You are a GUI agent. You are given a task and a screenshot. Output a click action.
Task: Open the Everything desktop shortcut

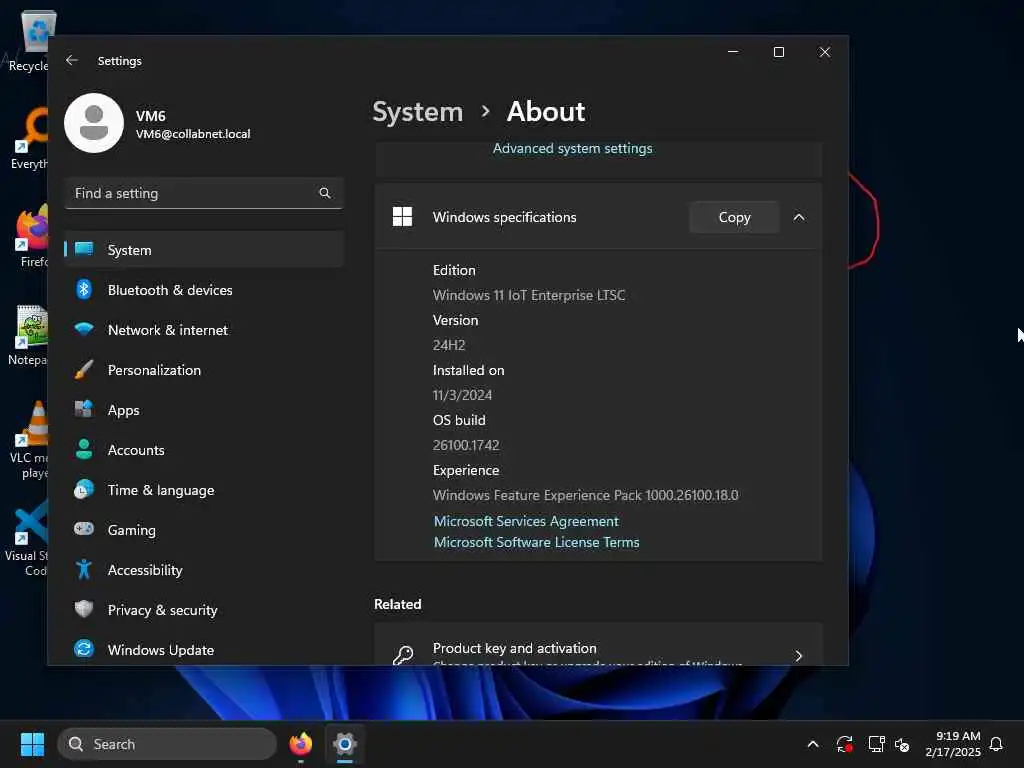tap(30, 138)
